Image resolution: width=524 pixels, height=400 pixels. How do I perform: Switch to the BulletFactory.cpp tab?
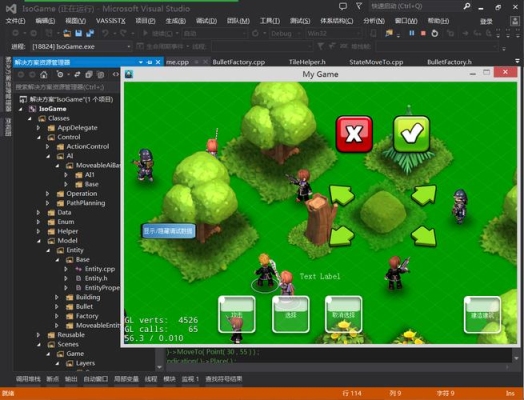[x=239, y=62]
